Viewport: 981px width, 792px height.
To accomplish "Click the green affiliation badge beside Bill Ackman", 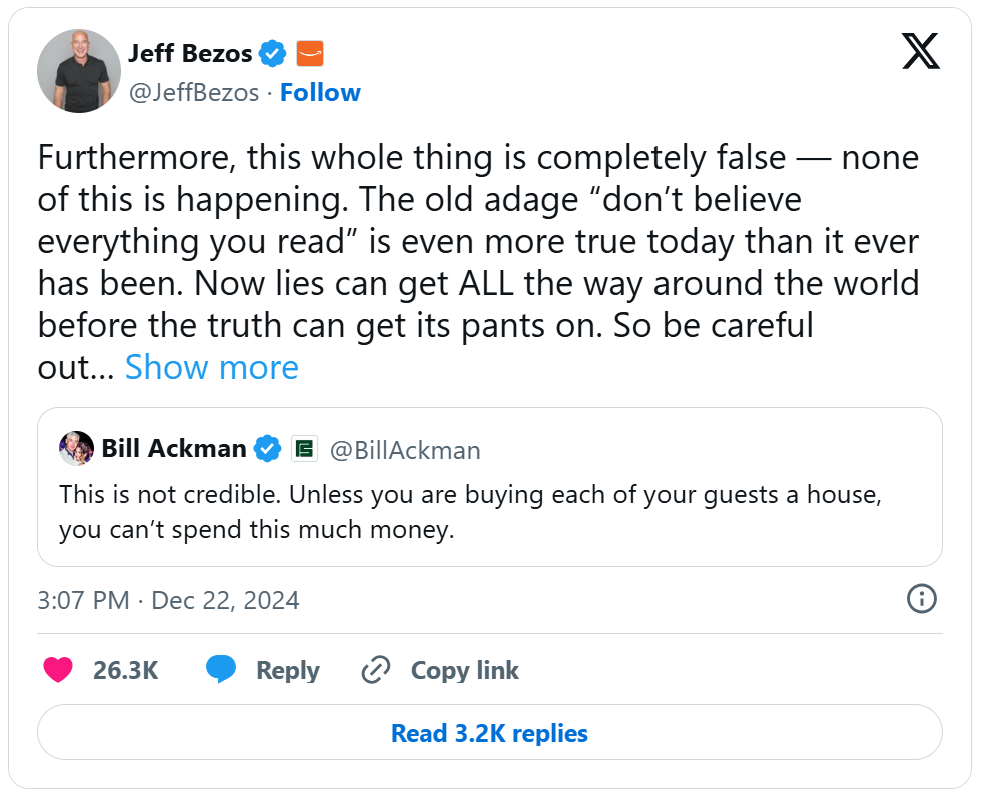I will coord(304,449).
